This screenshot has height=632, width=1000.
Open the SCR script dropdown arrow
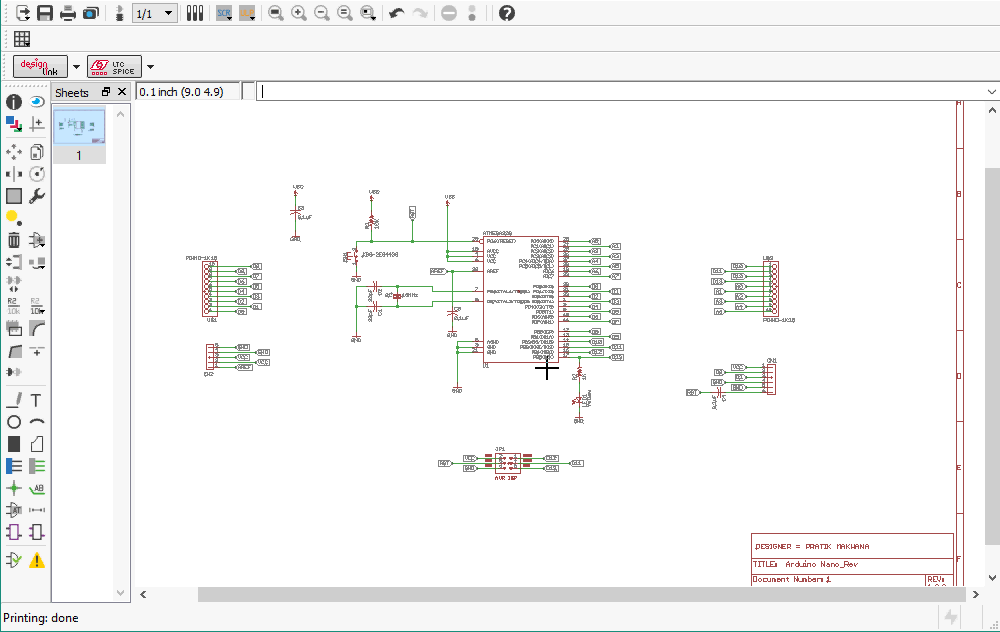pyautogui.click(x=230, y=19)
